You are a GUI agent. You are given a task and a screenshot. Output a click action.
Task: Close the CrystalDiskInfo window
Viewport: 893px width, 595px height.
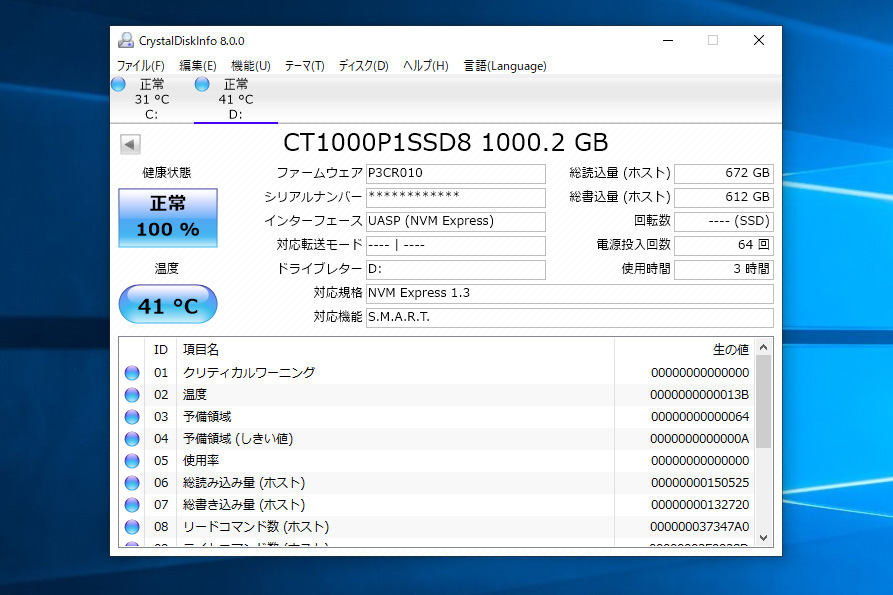(x=759, y=40)
